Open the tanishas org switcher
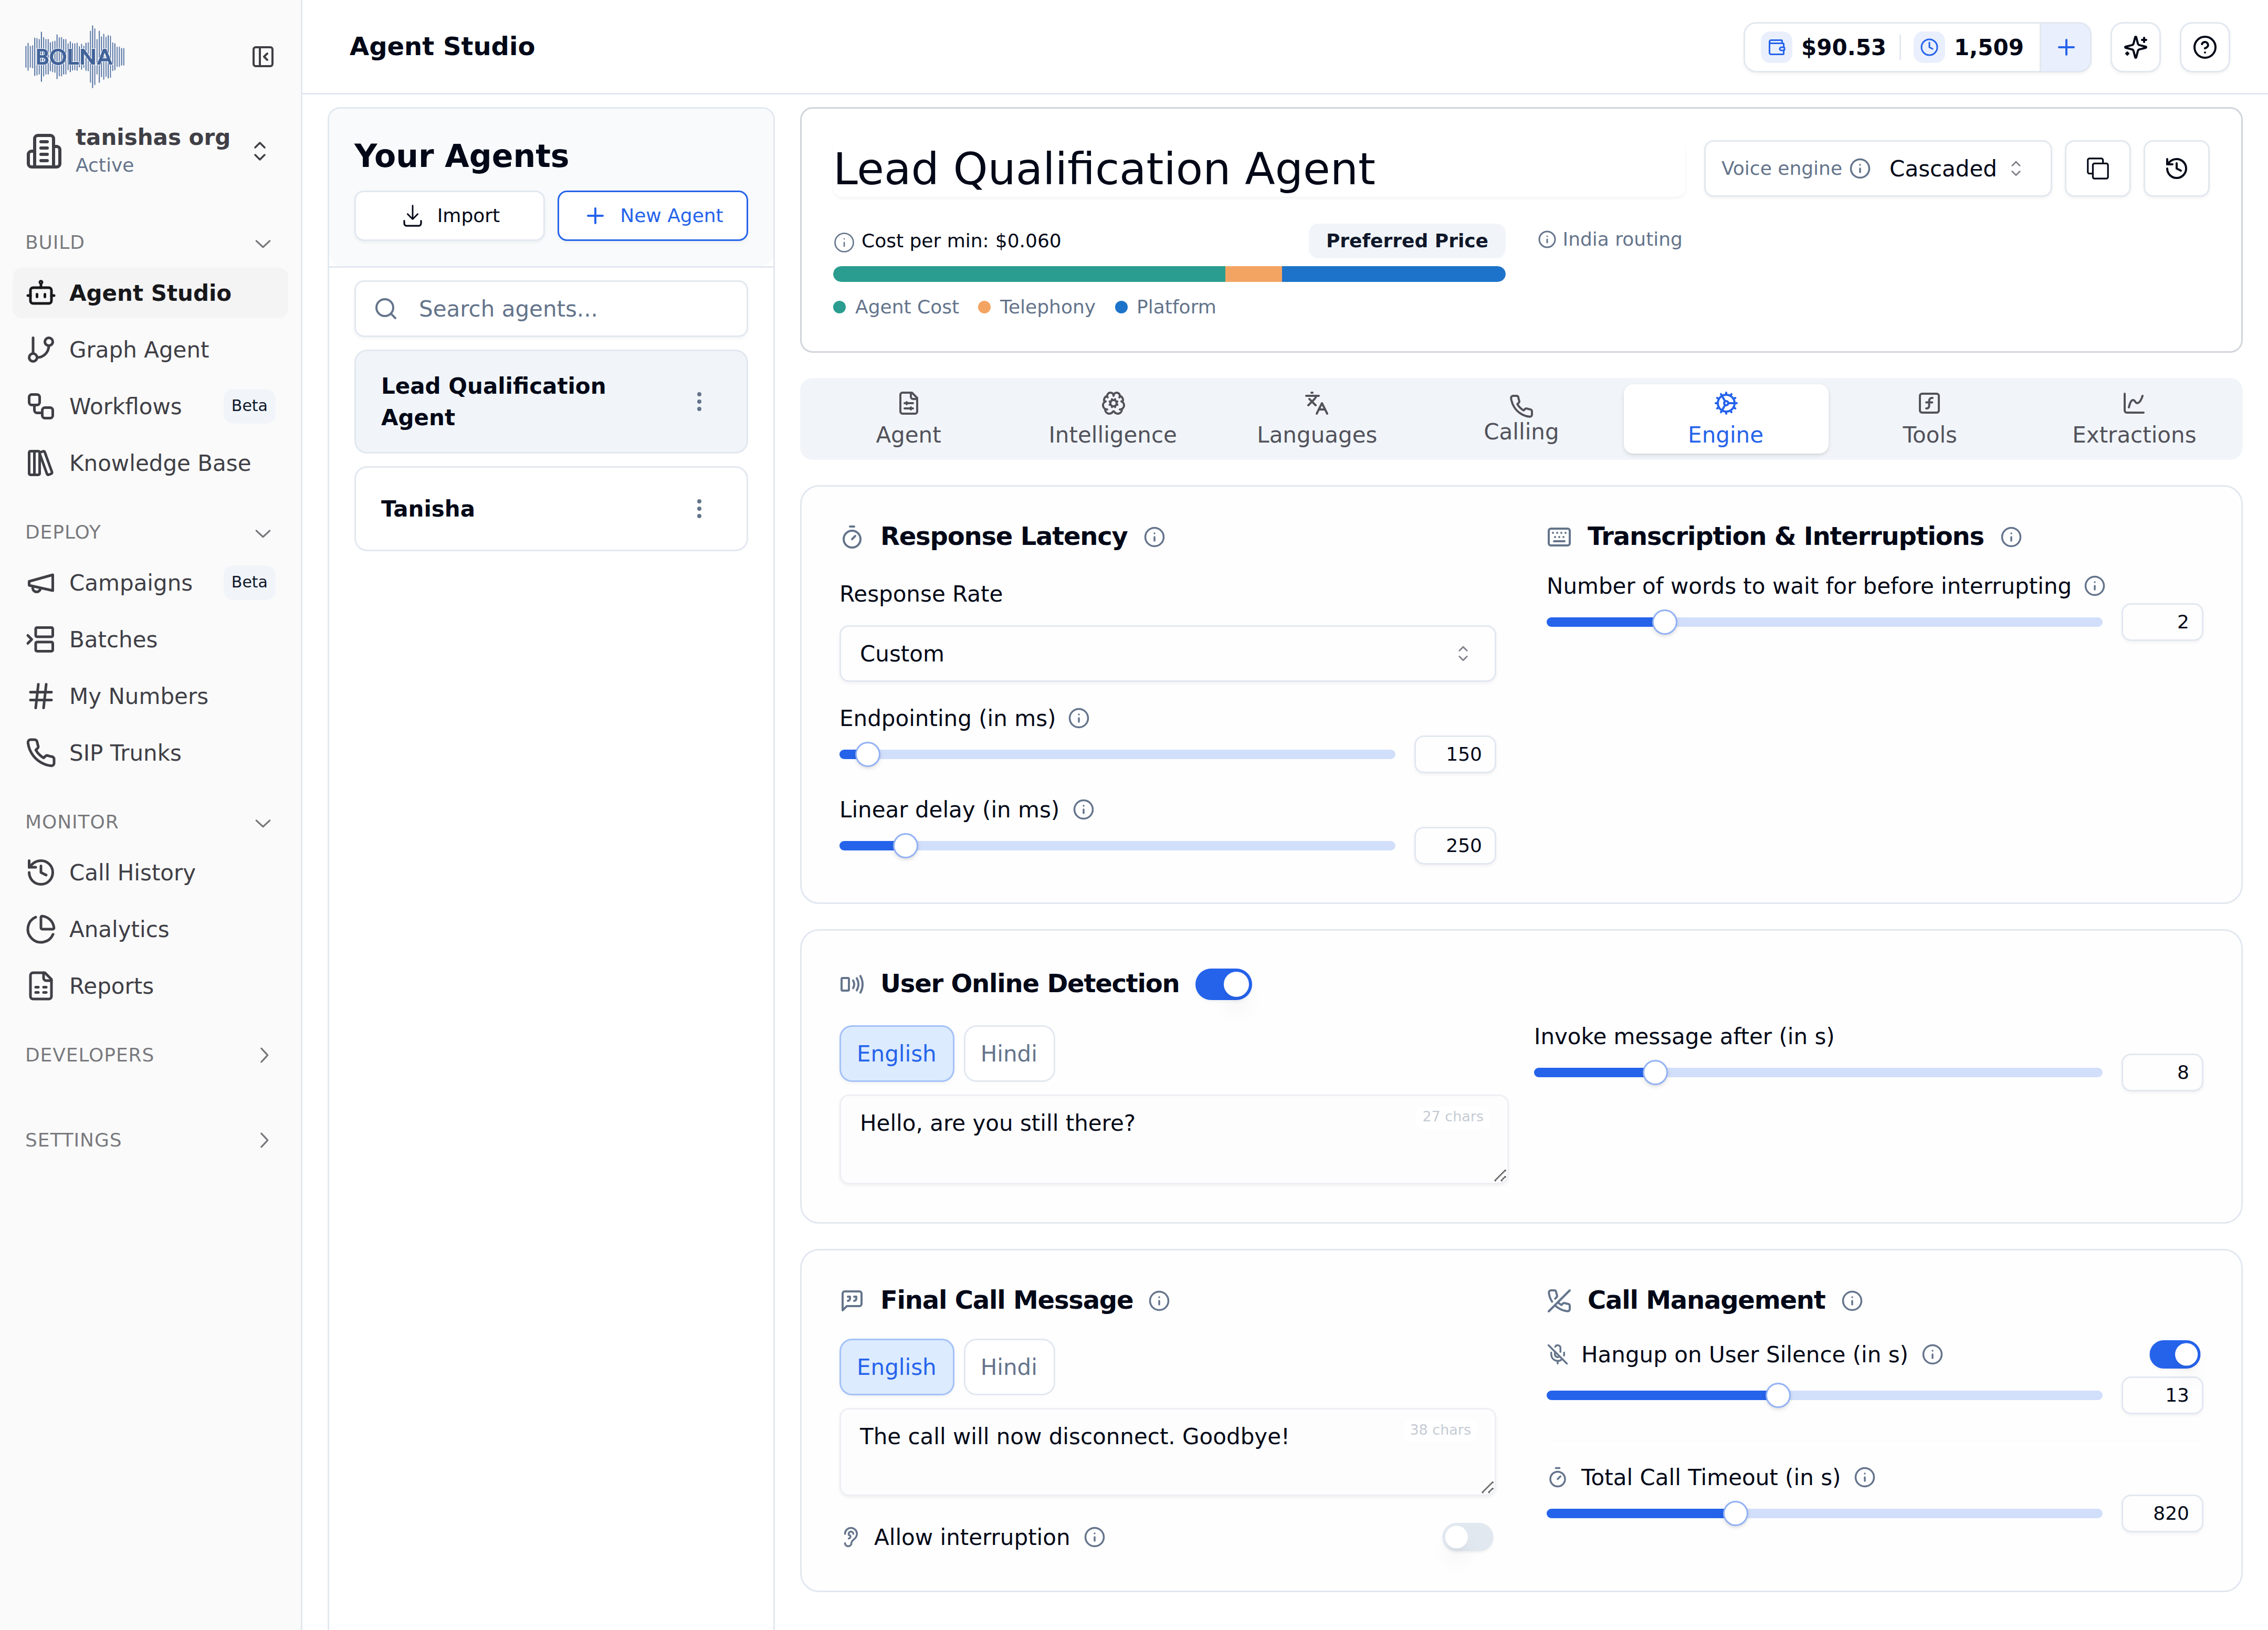Viewport: 2268px width, 1630px height. pyautogui.click(x=149, y=150)
